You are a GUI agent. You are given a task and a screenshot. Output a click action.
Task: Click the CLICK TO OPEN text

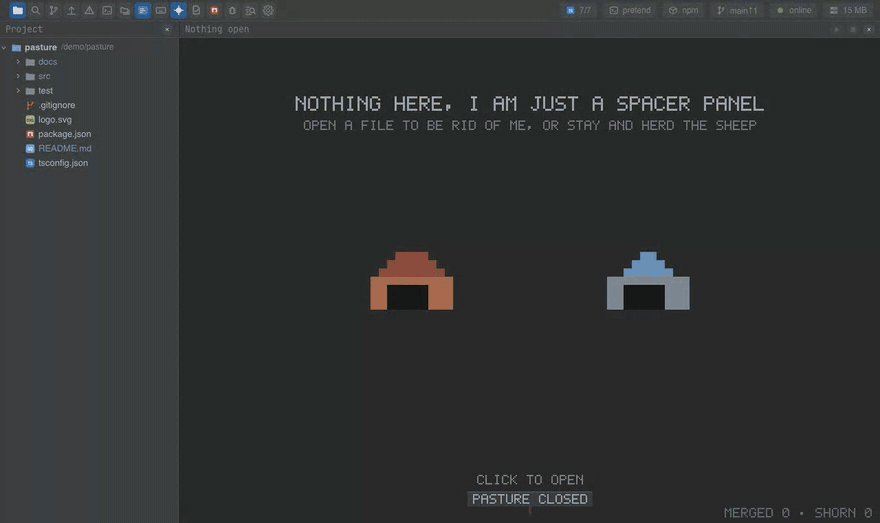pyautogui.click(x=530, y=480)
